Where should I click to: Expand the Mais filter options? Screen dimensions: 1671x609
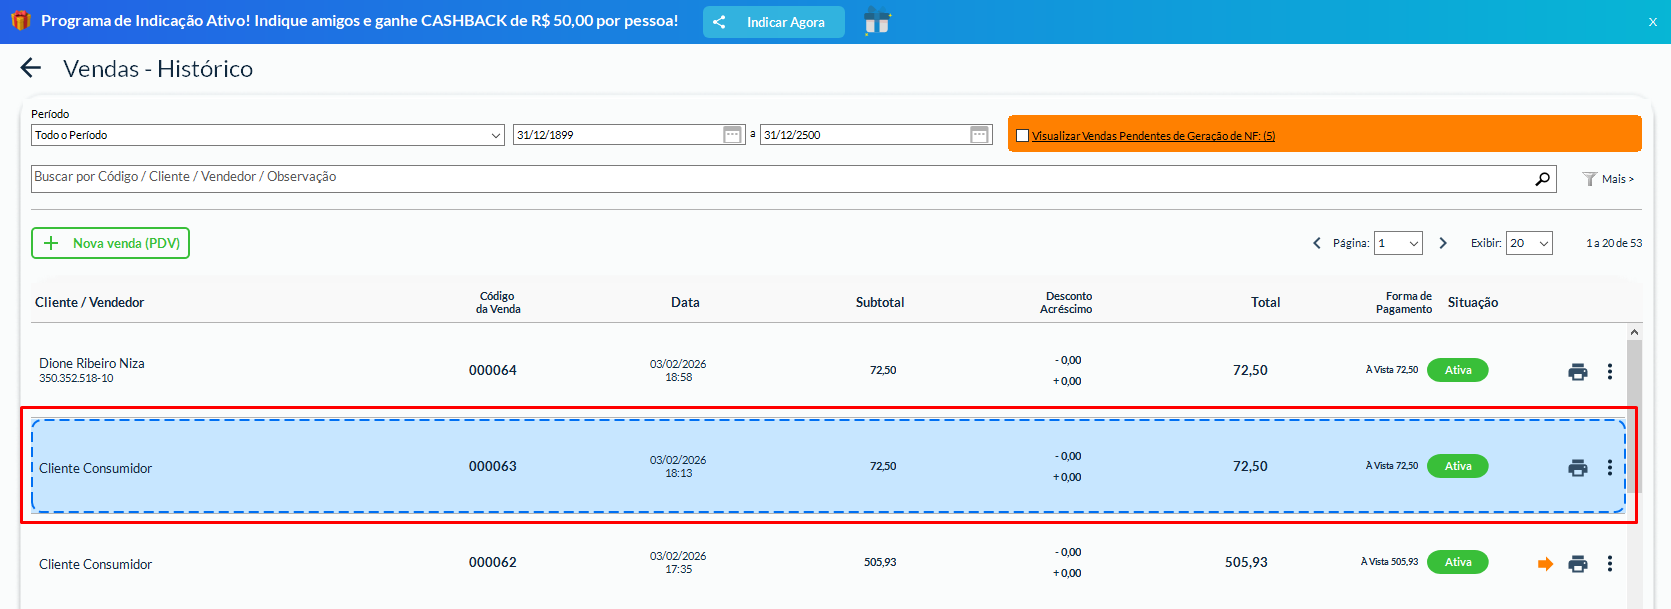click(x=1608, y=179)
